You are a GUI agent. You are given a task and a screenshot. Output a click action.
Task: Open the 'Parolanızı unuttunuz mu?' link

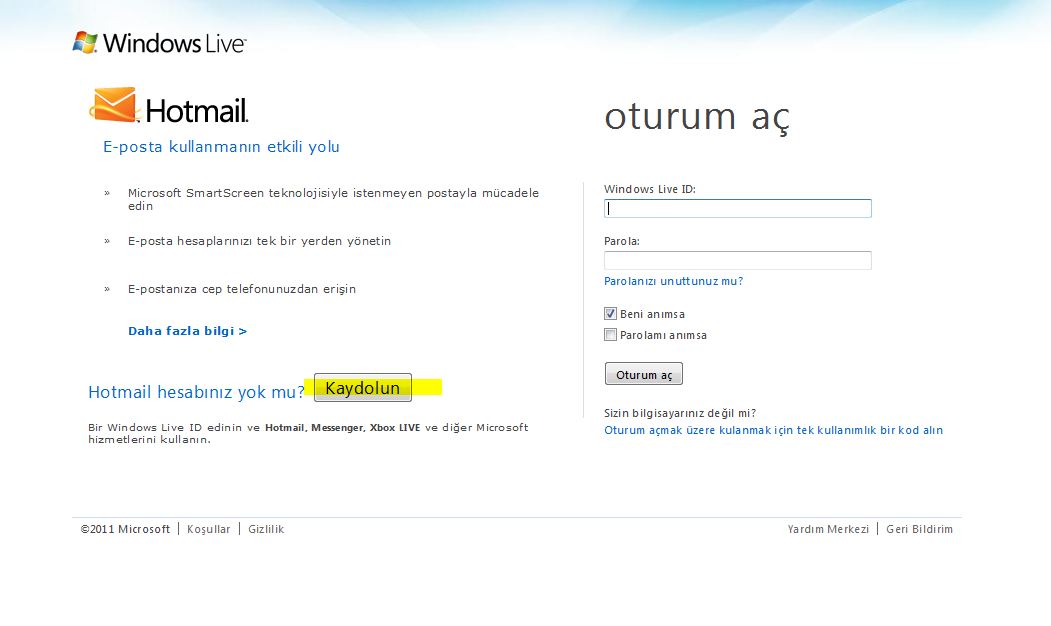[673, 281]
